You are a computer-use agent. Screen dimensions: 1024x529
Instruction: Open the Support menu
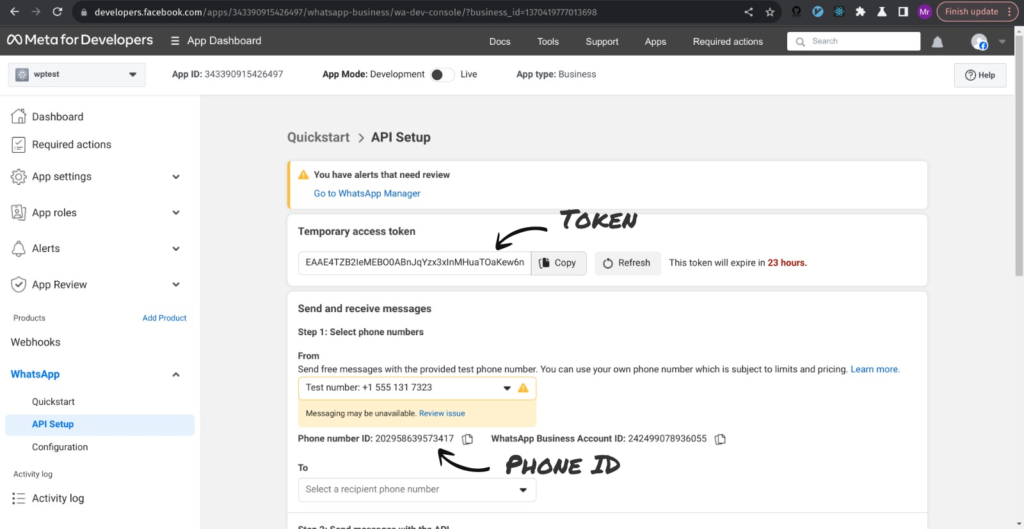coord(602,42)
